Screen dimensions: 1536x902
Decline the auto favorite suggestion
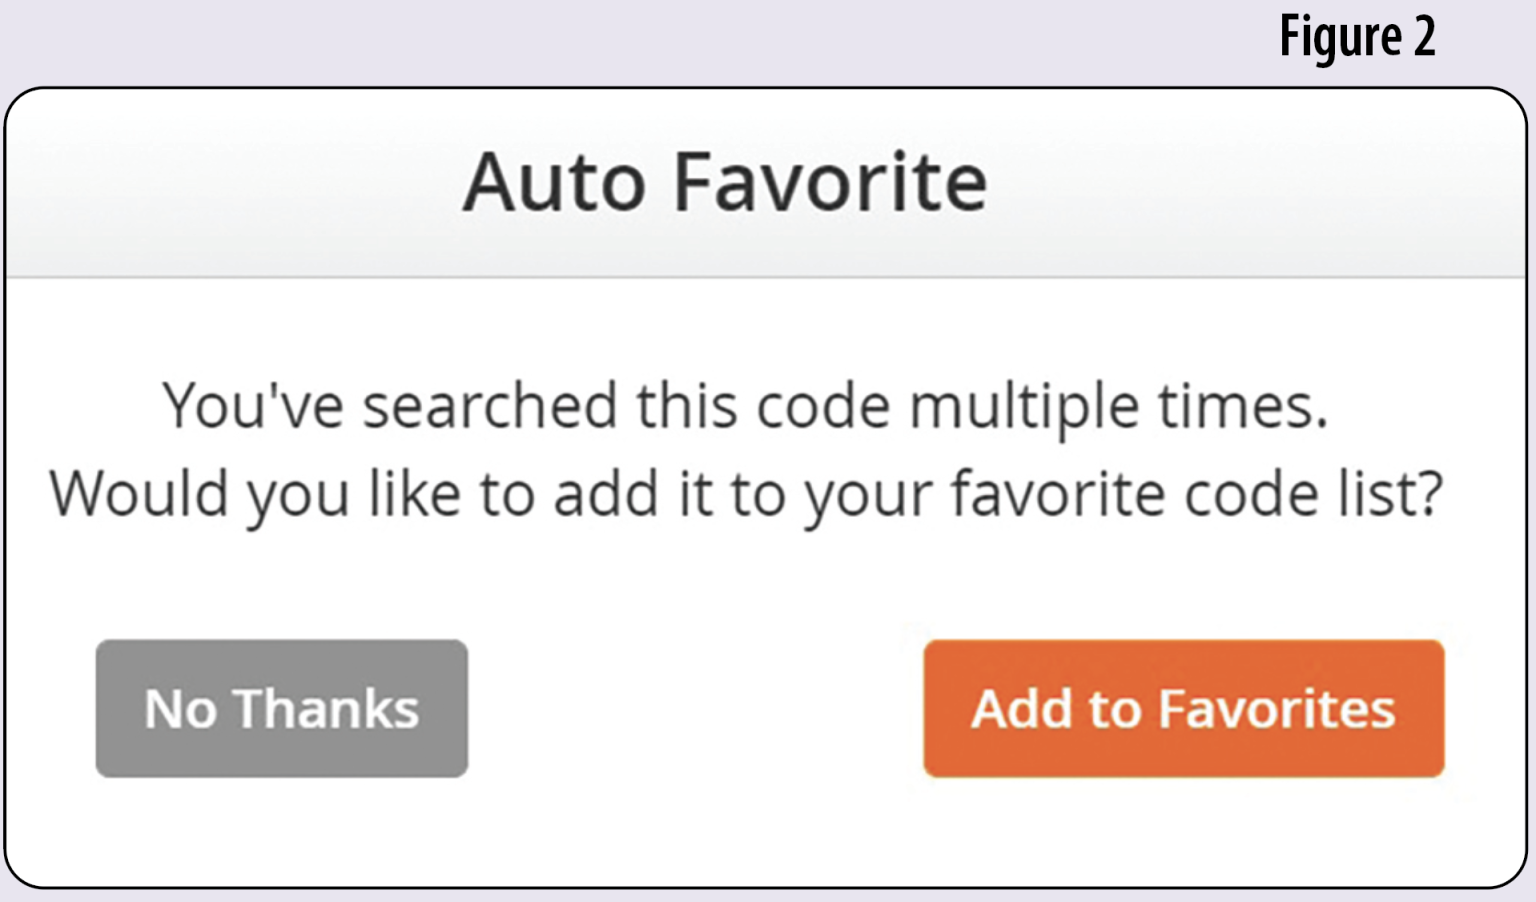(280, 708)
